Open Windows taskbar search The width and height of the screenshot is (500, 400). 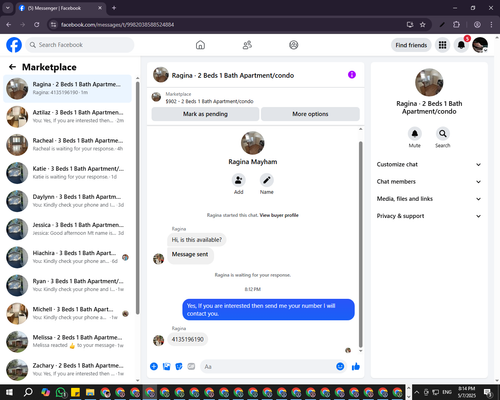click(x=28, y=392)
